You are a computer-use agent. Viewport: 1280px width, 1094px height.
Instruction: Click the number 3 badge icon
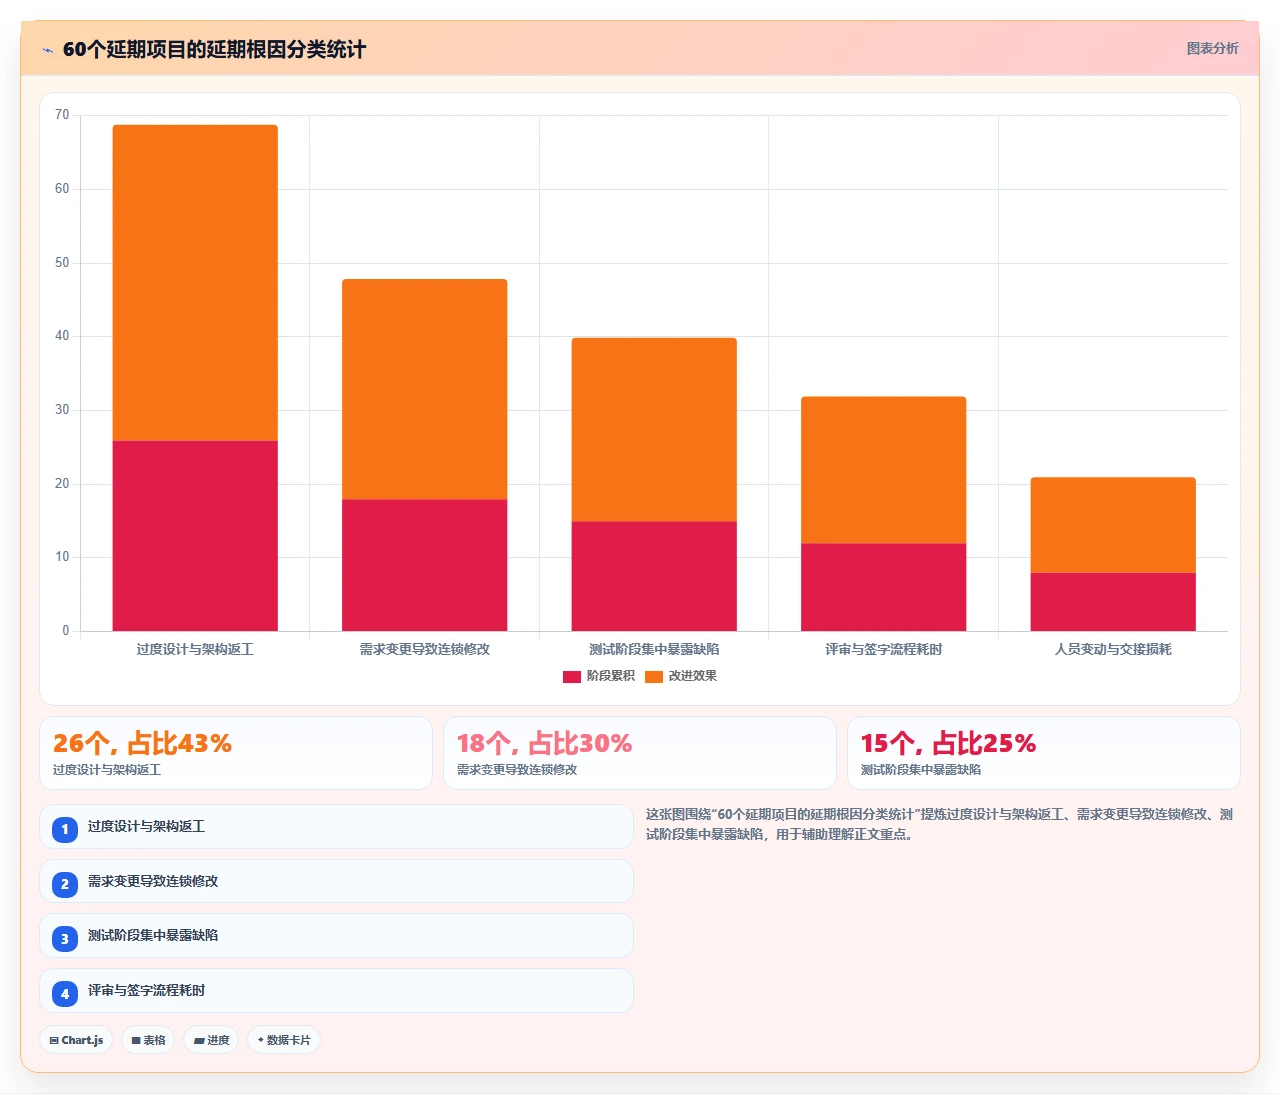point(65,938)
